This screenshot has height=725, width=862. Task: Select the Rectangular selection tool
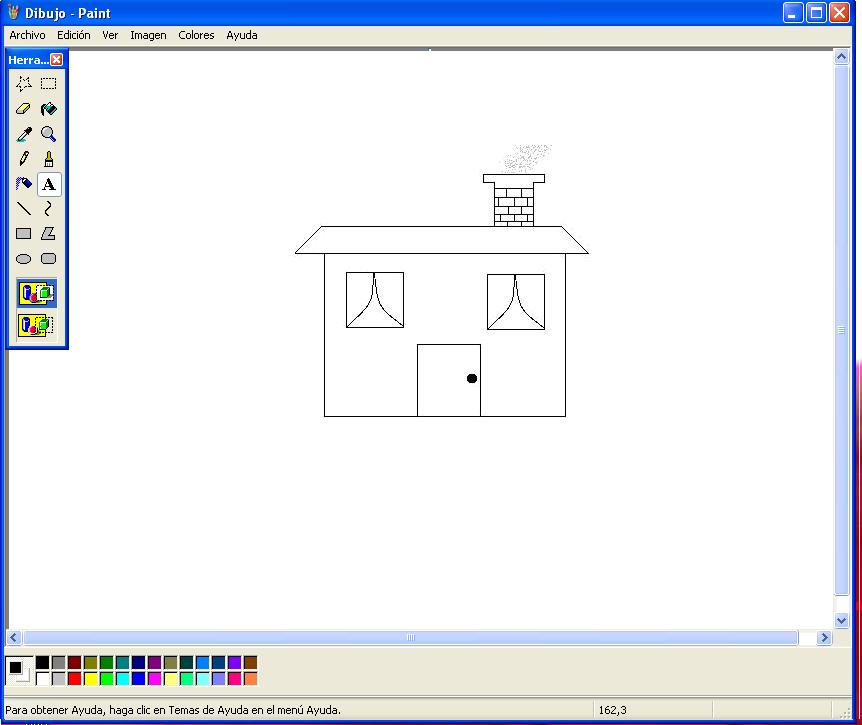point(48,84)
